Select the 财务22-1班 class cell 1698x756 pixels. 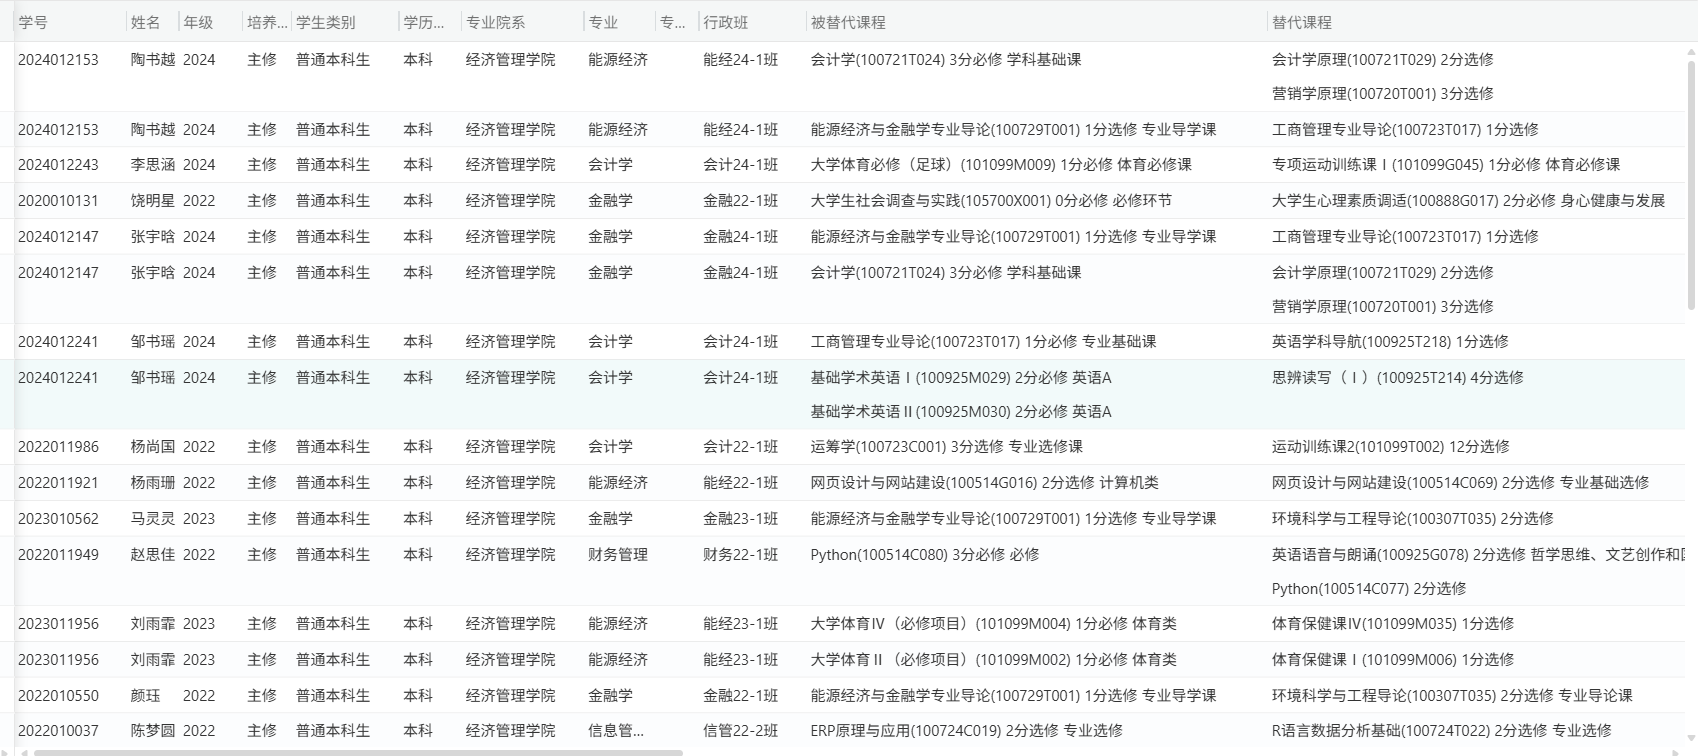tap(740, 555)
